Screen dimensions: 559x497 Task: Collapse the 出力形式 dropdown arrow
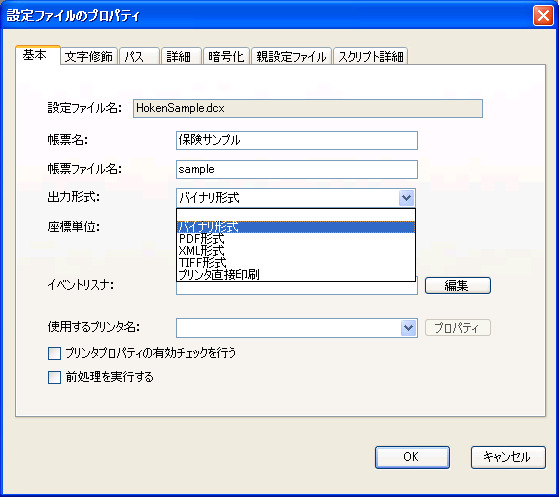[x=406, y=198]
